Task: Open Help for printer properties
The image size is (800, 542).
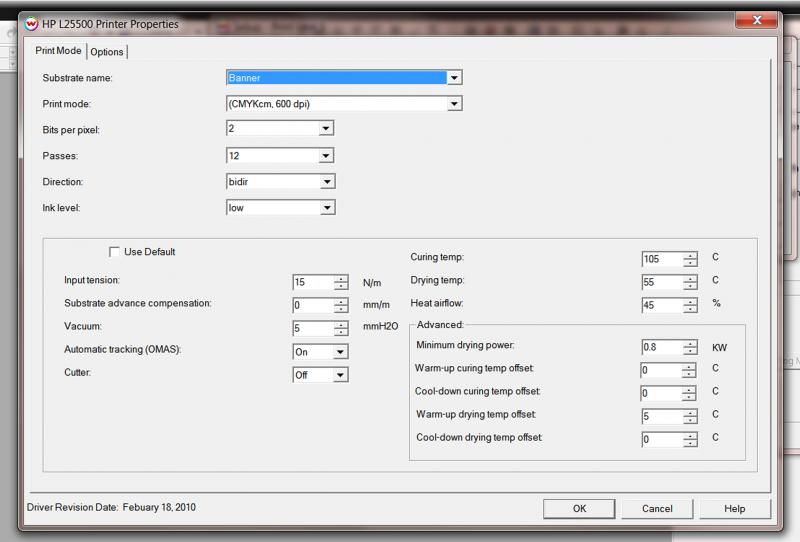Action: pos(735,508)
